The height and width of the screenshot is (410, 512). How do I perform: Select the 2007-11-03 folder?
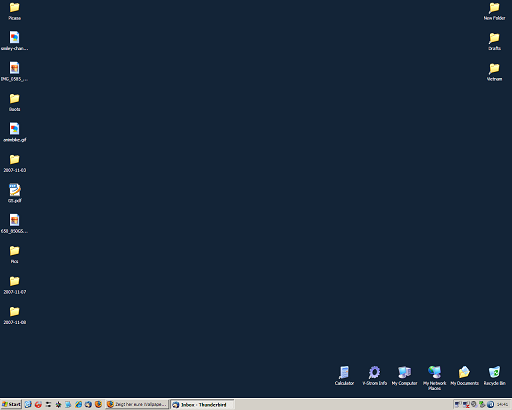(x=14, y=163)
